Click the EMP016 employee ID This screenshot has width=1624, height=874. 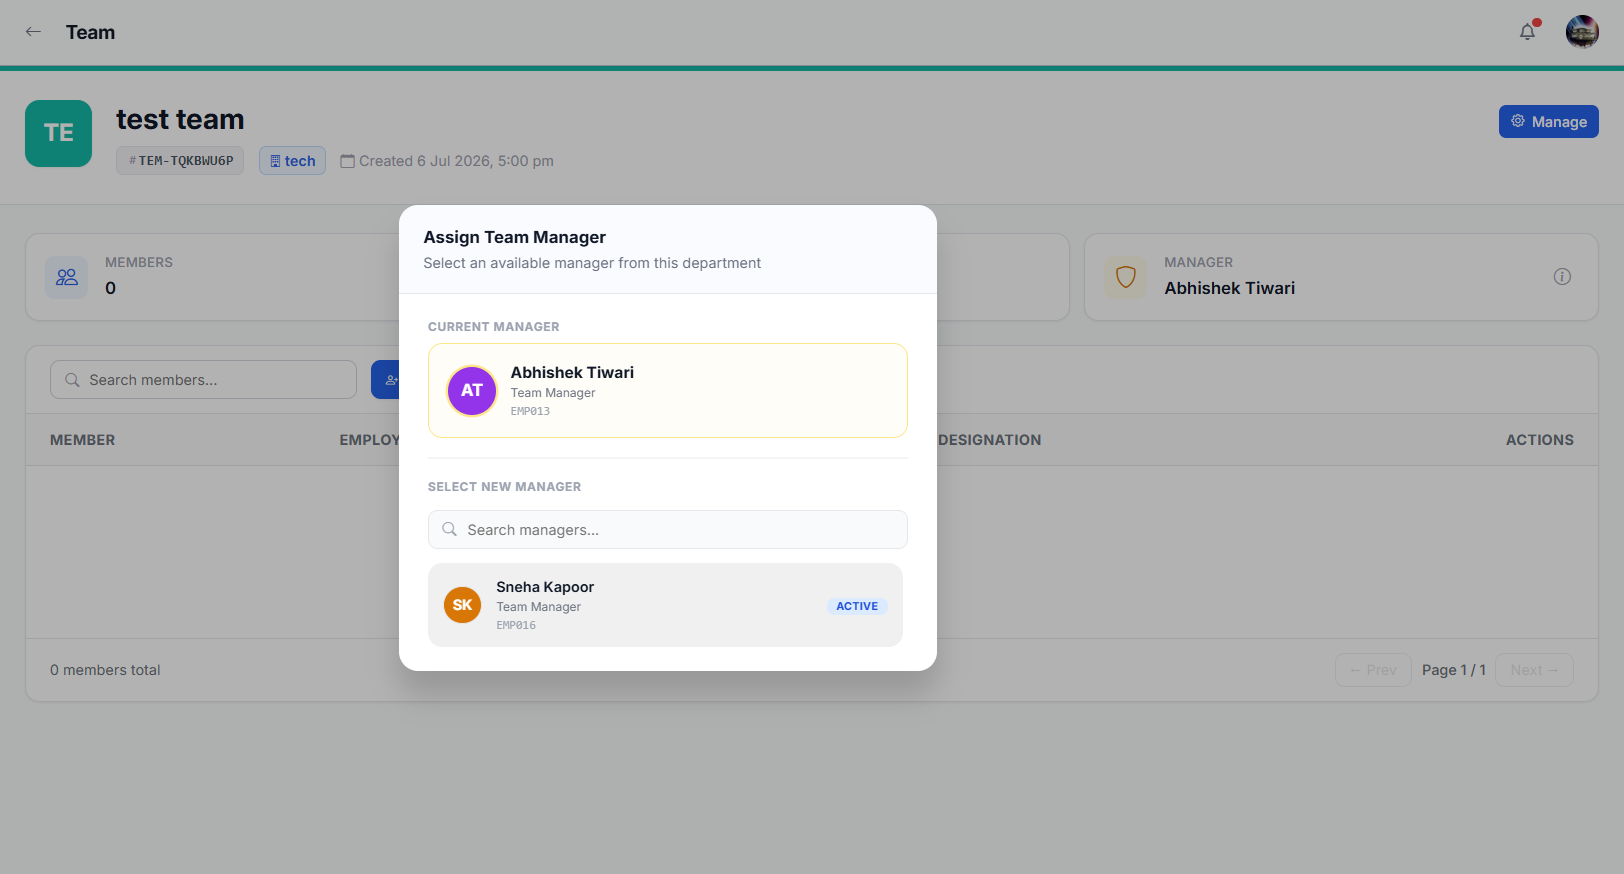[x=516, y=625]
